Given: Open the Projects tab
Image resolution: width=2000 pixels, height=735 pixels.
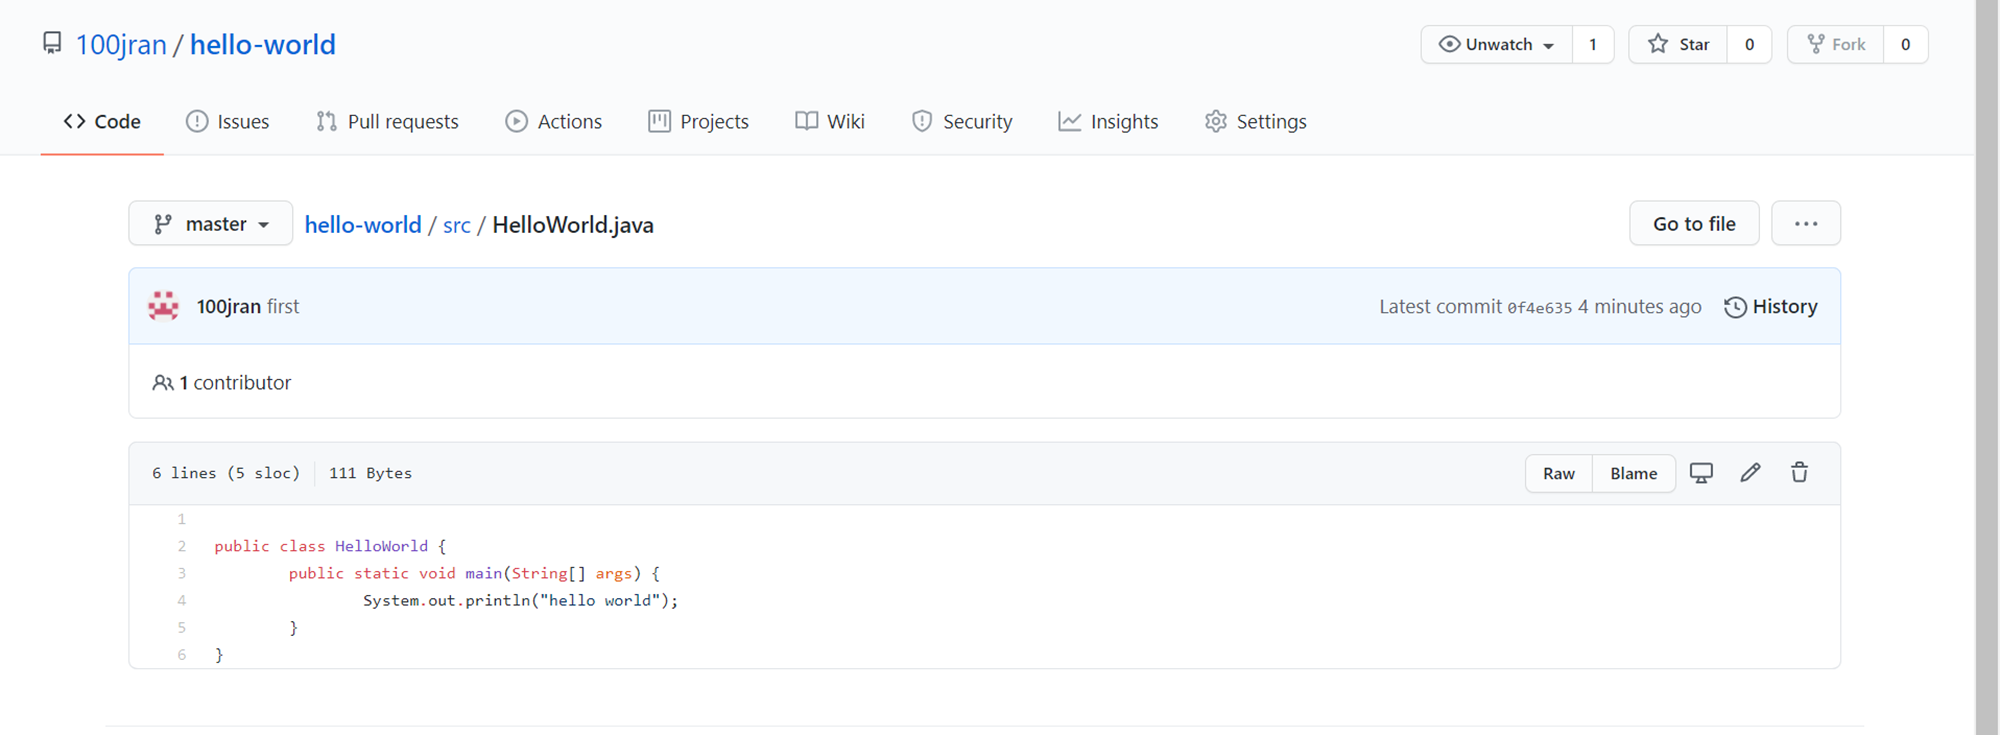Looking at the screenshot, I should [x=698, y=121].
